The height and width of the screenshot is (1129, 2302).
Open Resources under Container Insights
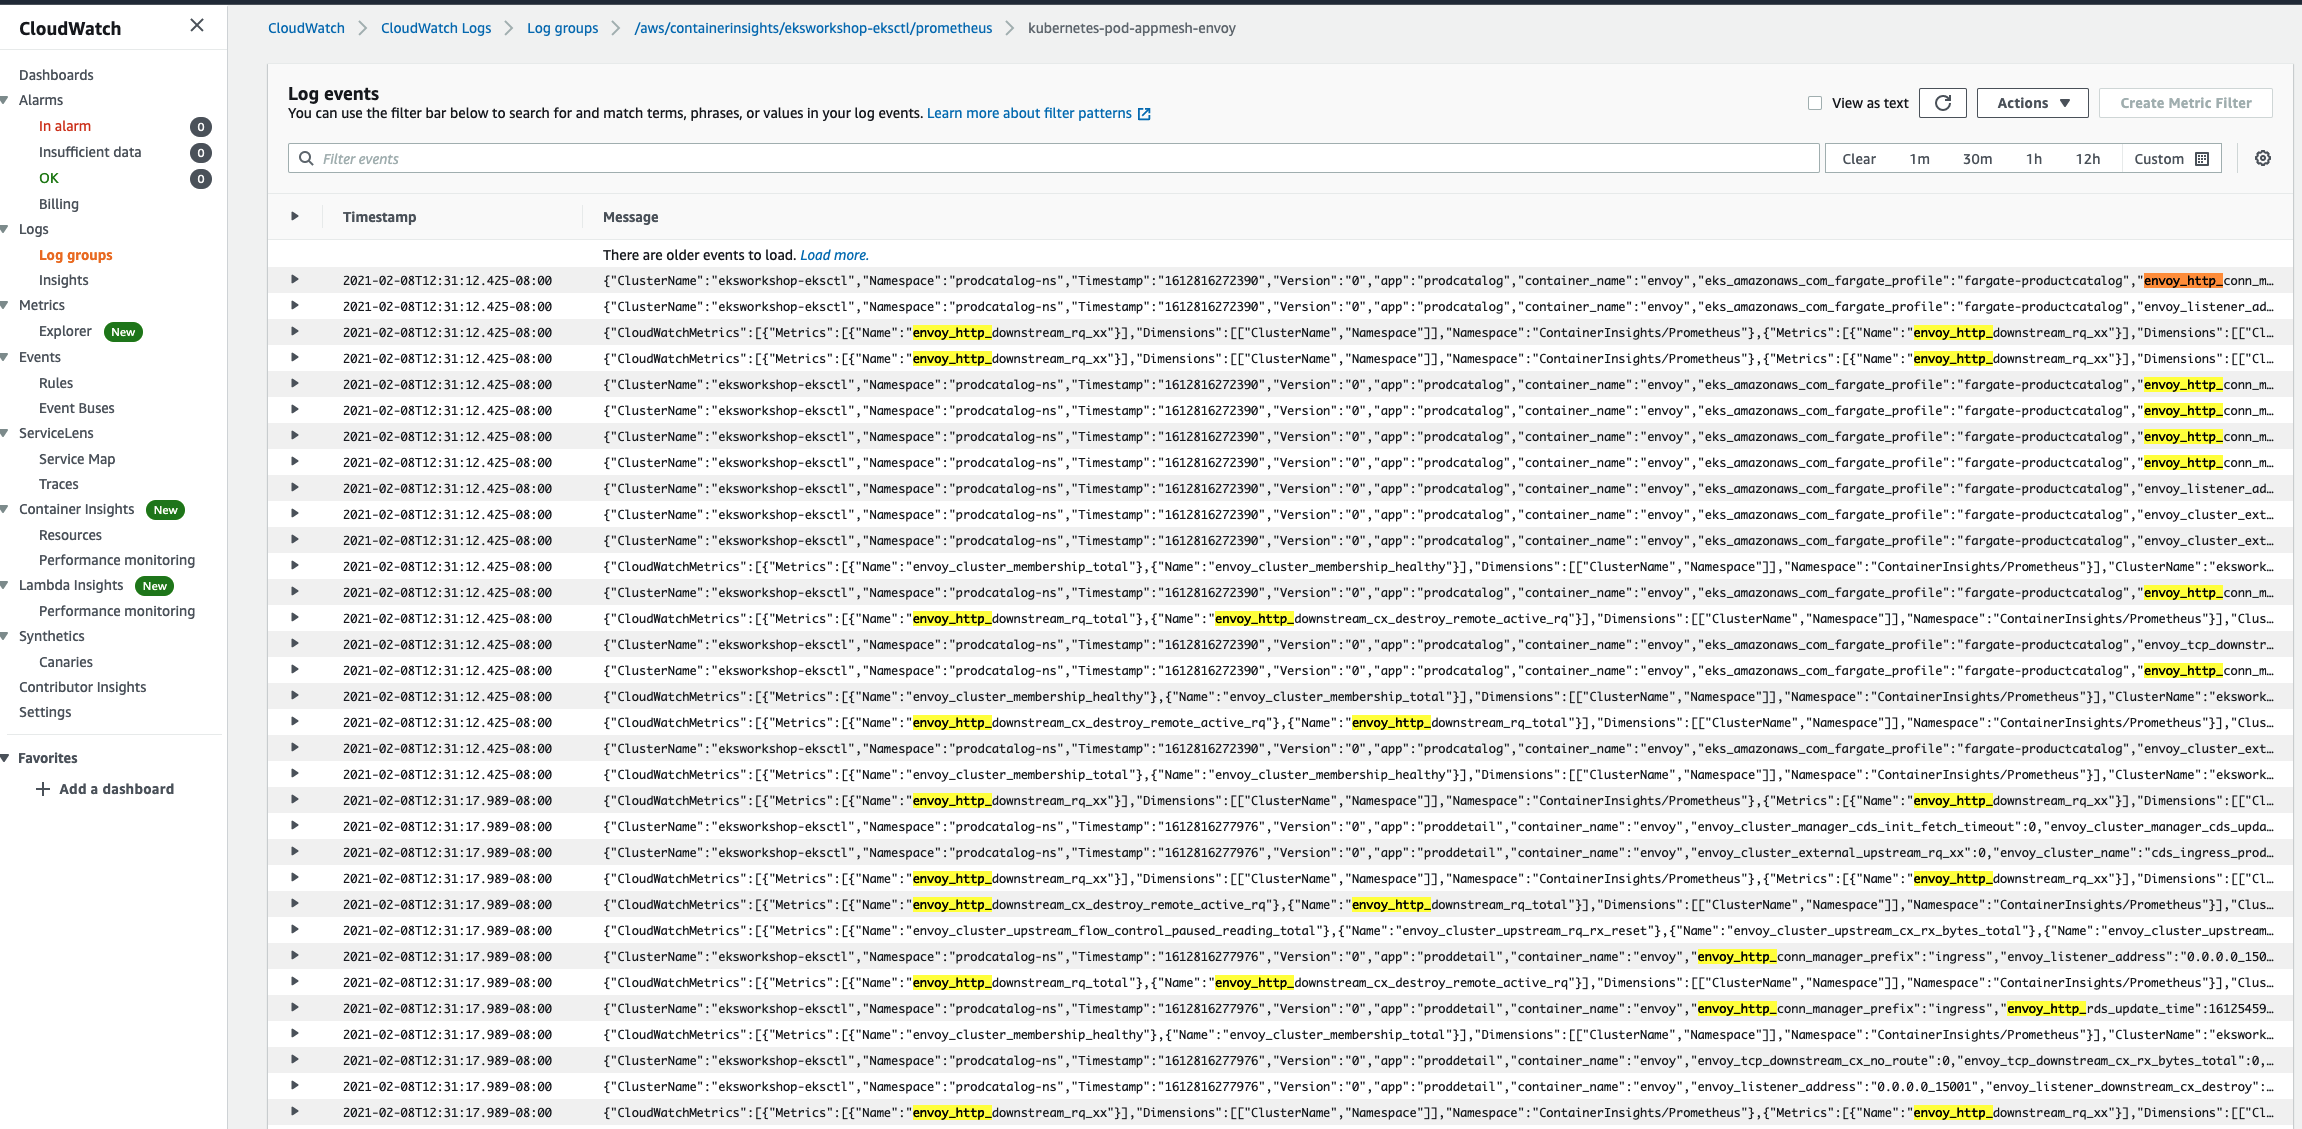tap(71, 535)
